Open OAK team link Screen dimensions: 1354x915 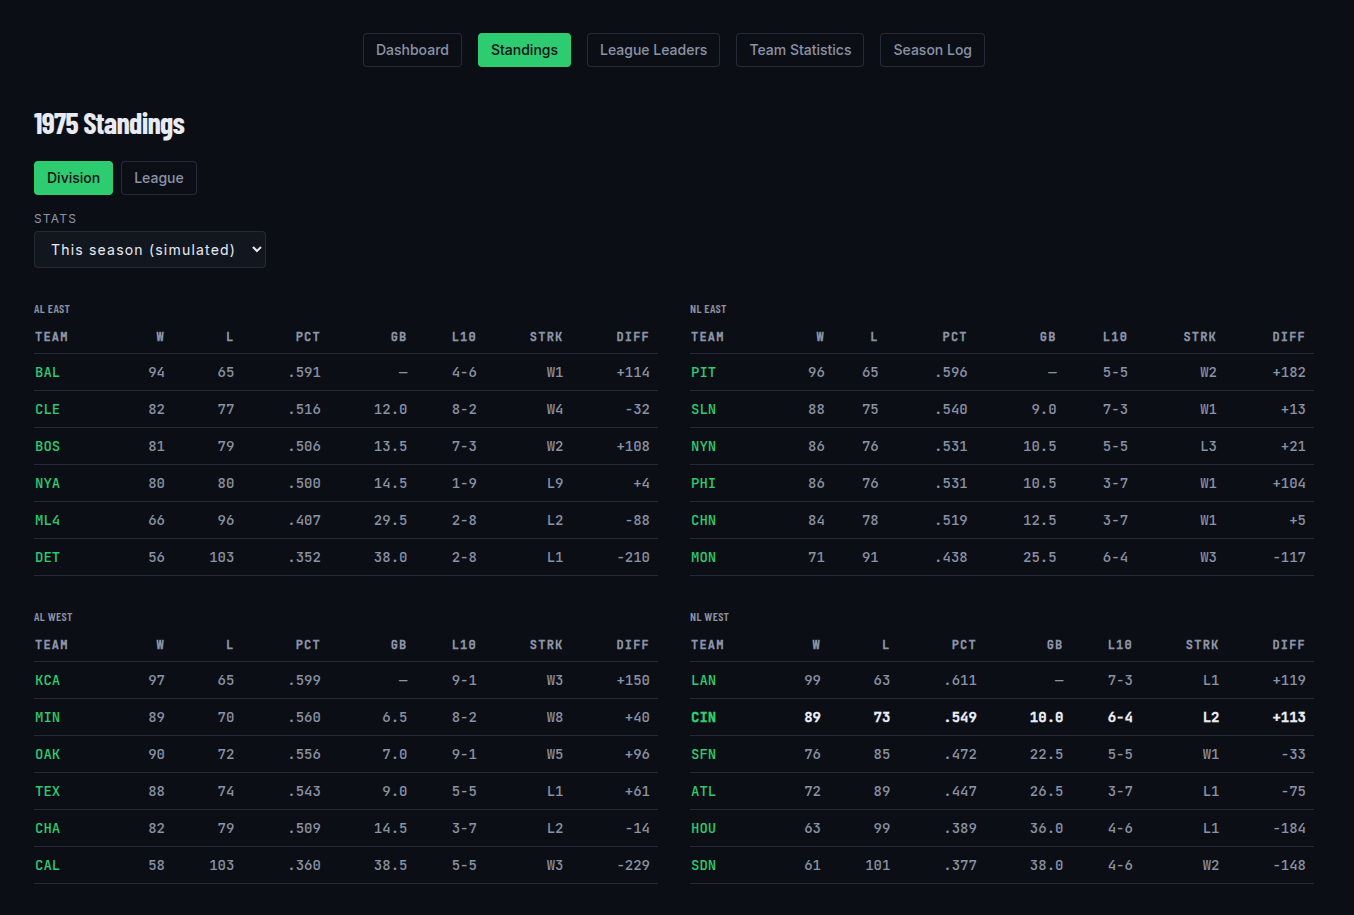pyautogui.click(x=47, y=754)
